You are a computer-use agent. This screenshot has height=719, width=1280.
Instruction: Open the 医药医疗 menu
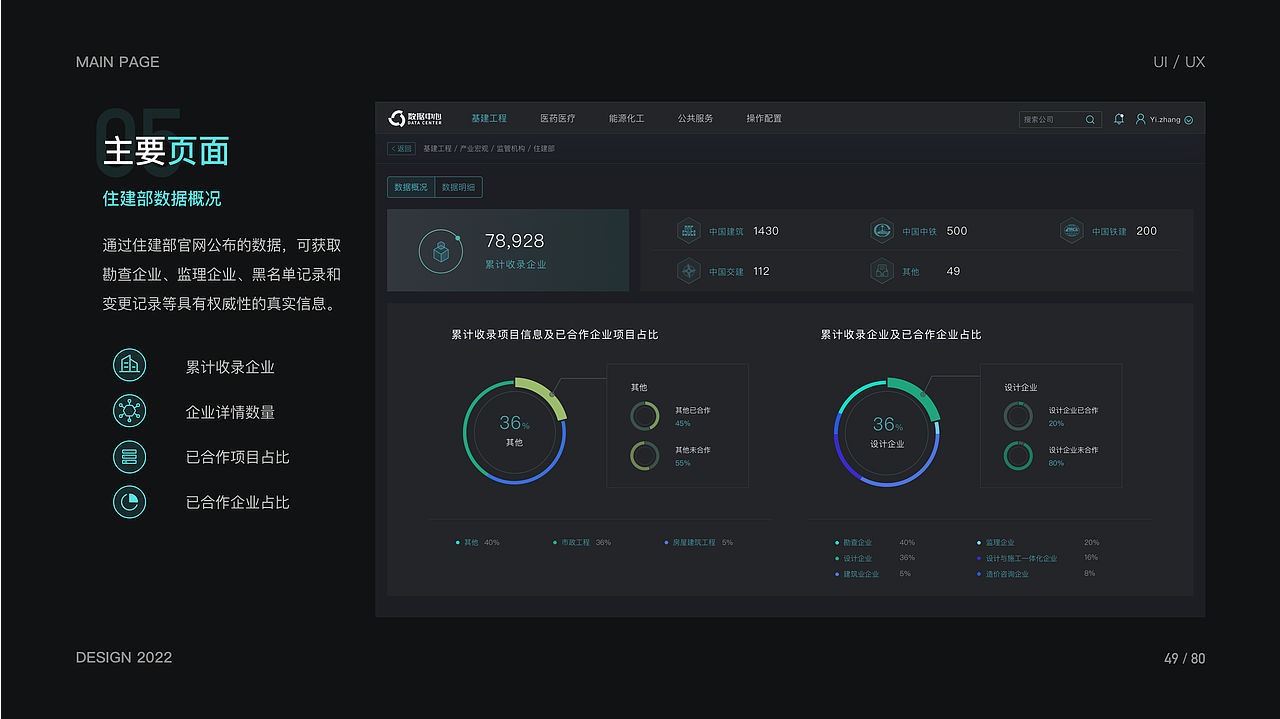pyautogui.click(x=558, y=119)
